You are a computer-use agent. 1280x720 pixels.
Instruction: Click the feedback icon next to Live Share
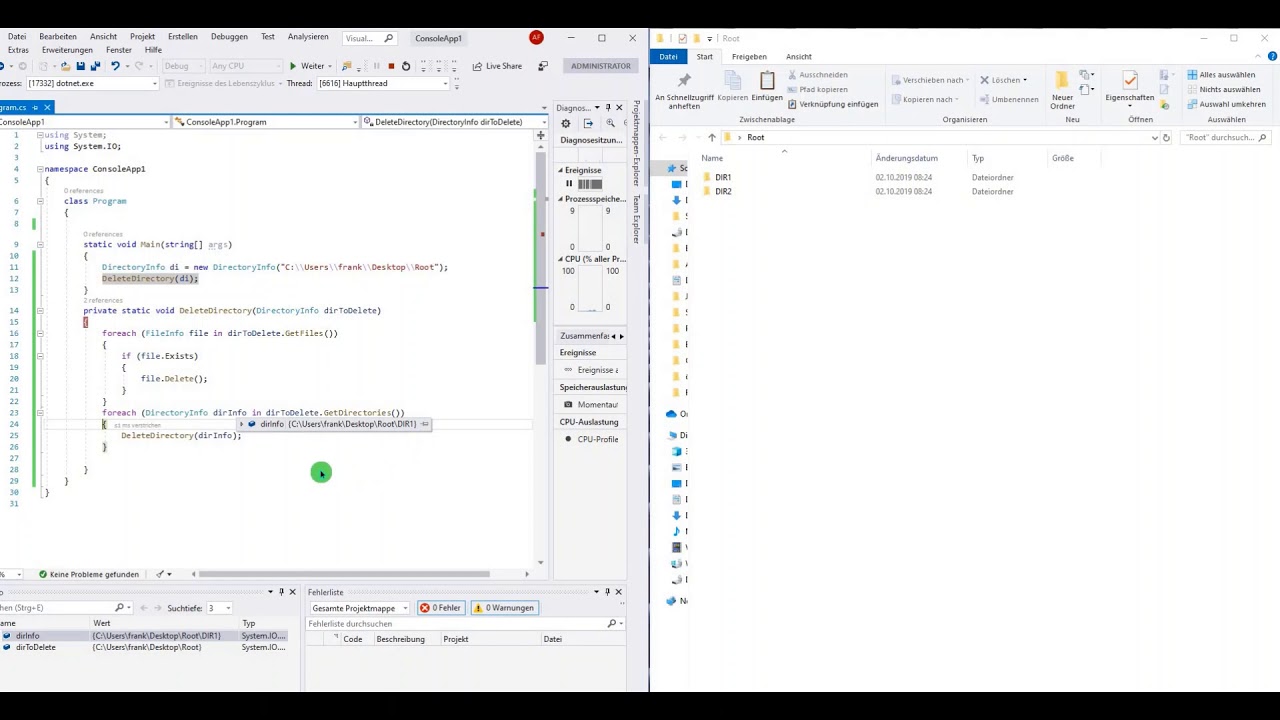pos(543,66)
